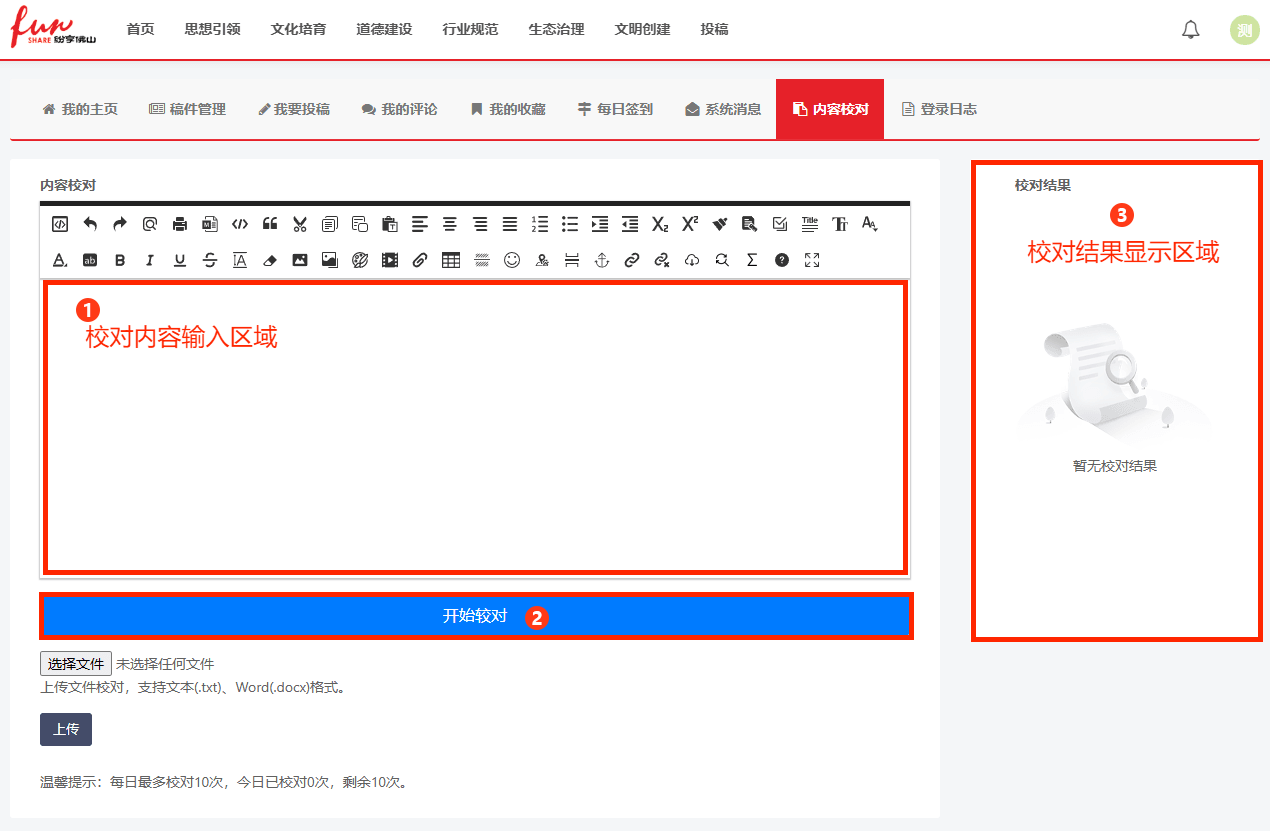This screenshot has height=831, width=1270.
Task: Insert a video with the film icon
Action: click(x=390, y=260)
